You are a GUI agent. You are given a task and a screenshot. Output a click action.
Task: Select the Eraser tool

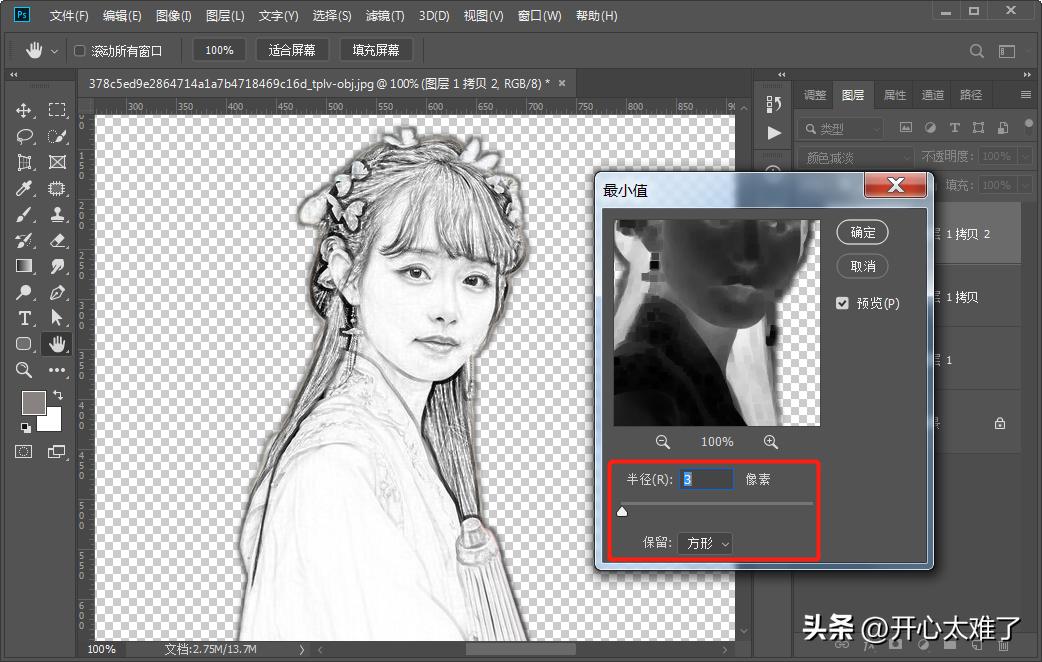[57, 240]
